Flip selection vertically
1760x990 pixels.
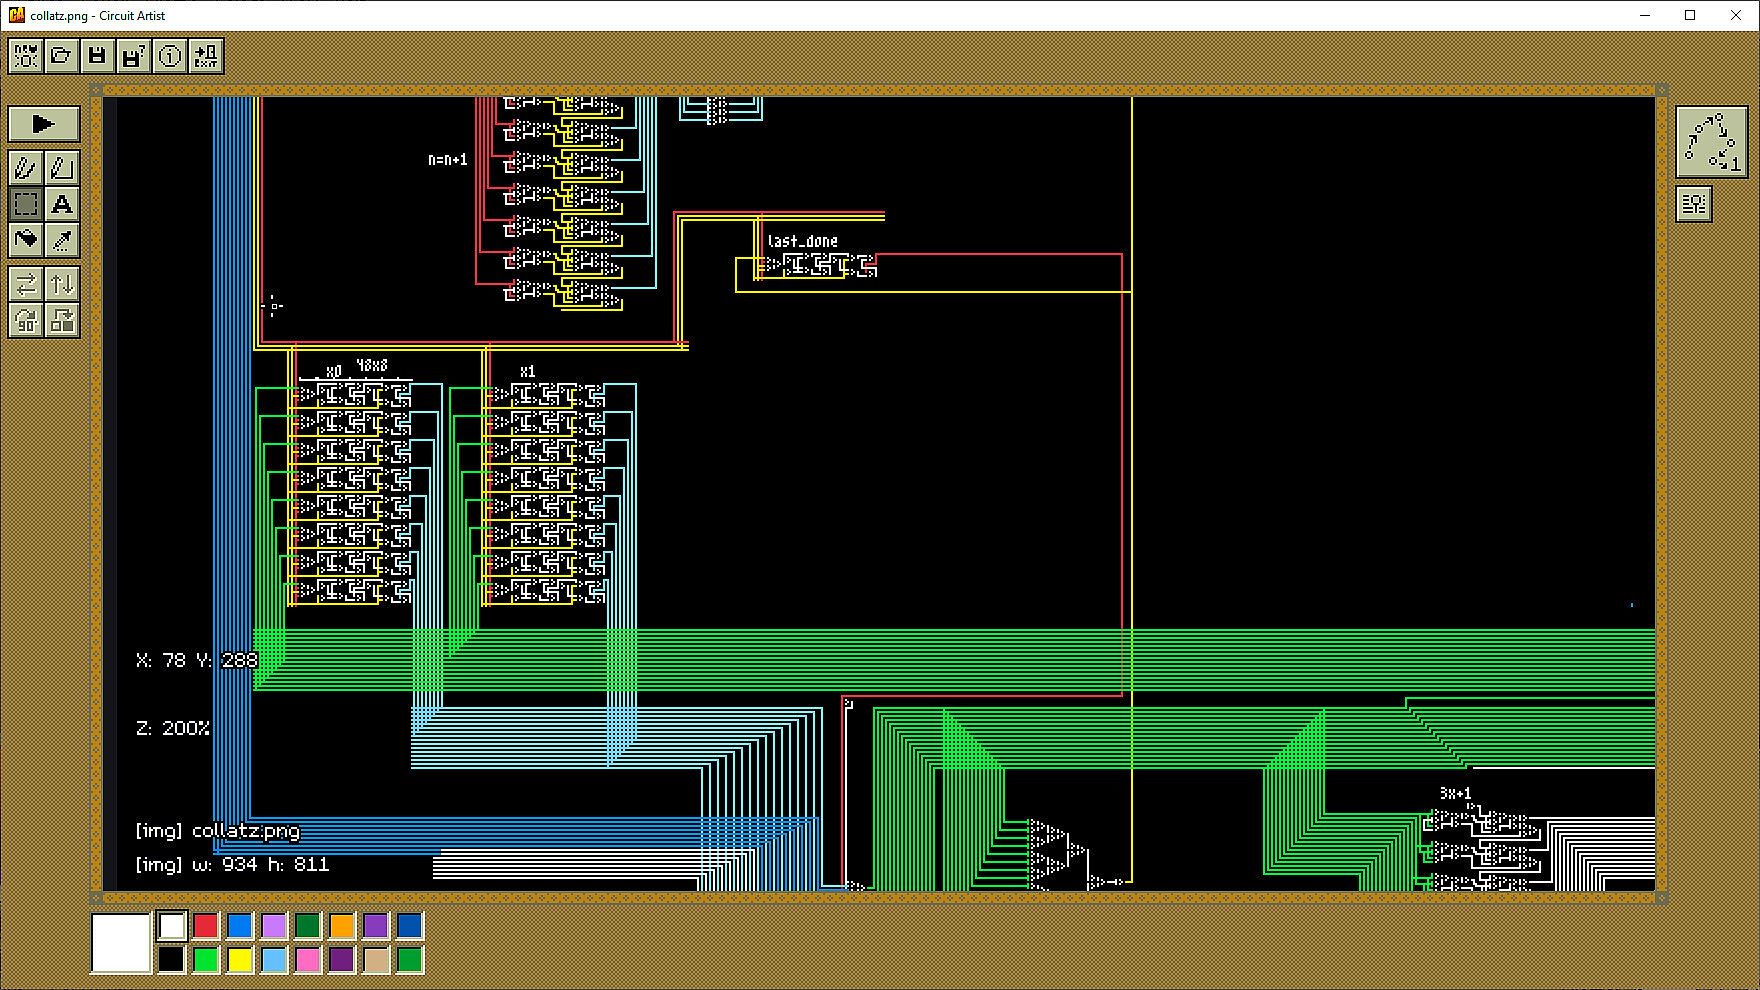(x=62, y=284)
